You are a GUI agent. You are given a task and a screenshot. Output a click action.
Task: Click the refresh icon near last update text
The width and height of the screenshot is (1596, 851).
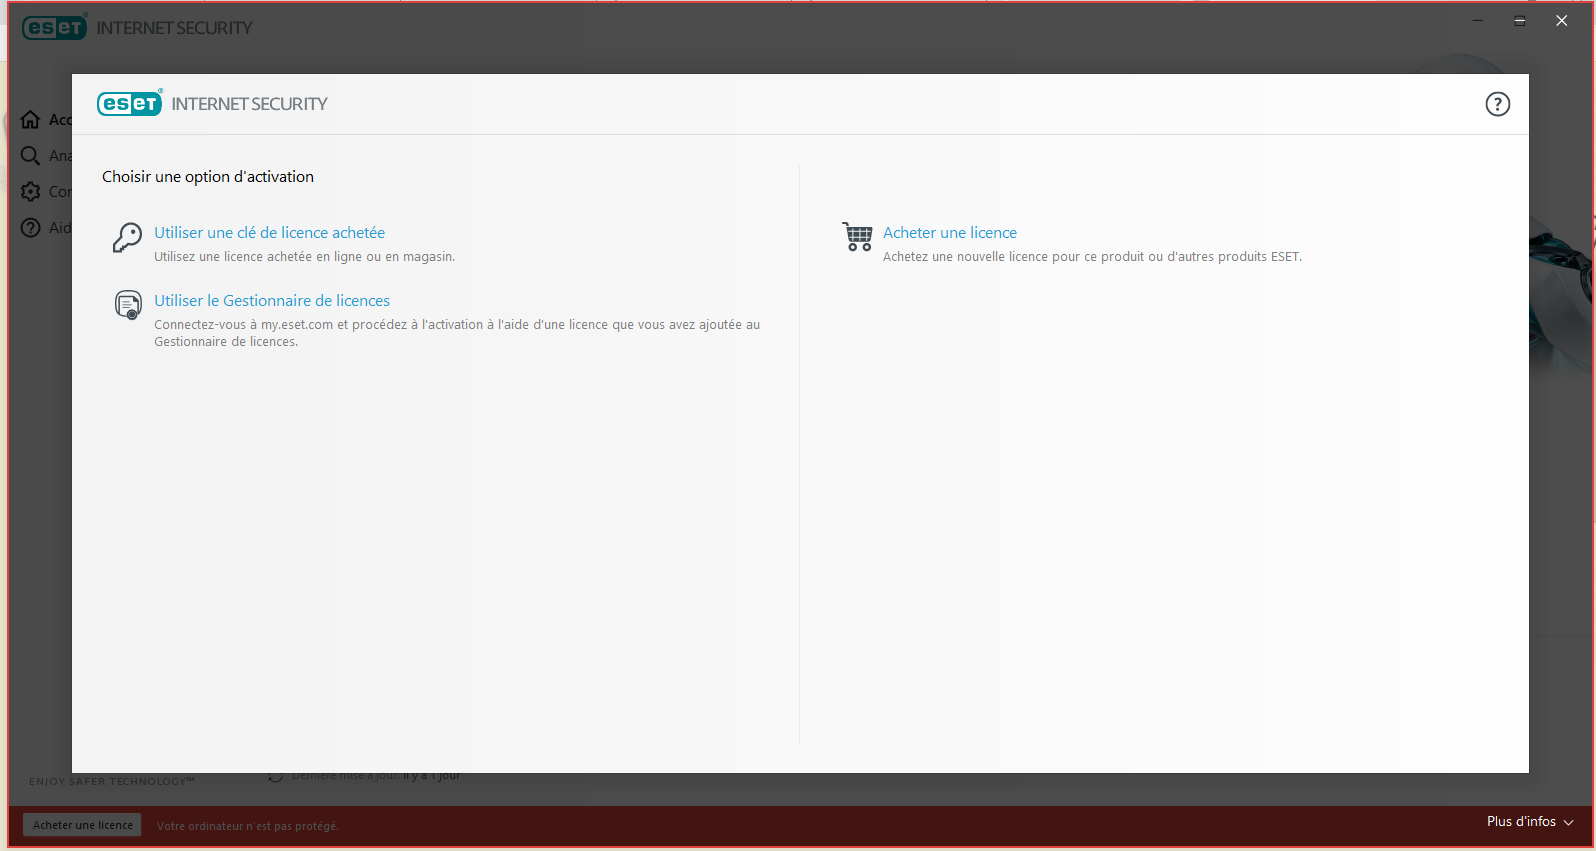[x=275, y=776]
